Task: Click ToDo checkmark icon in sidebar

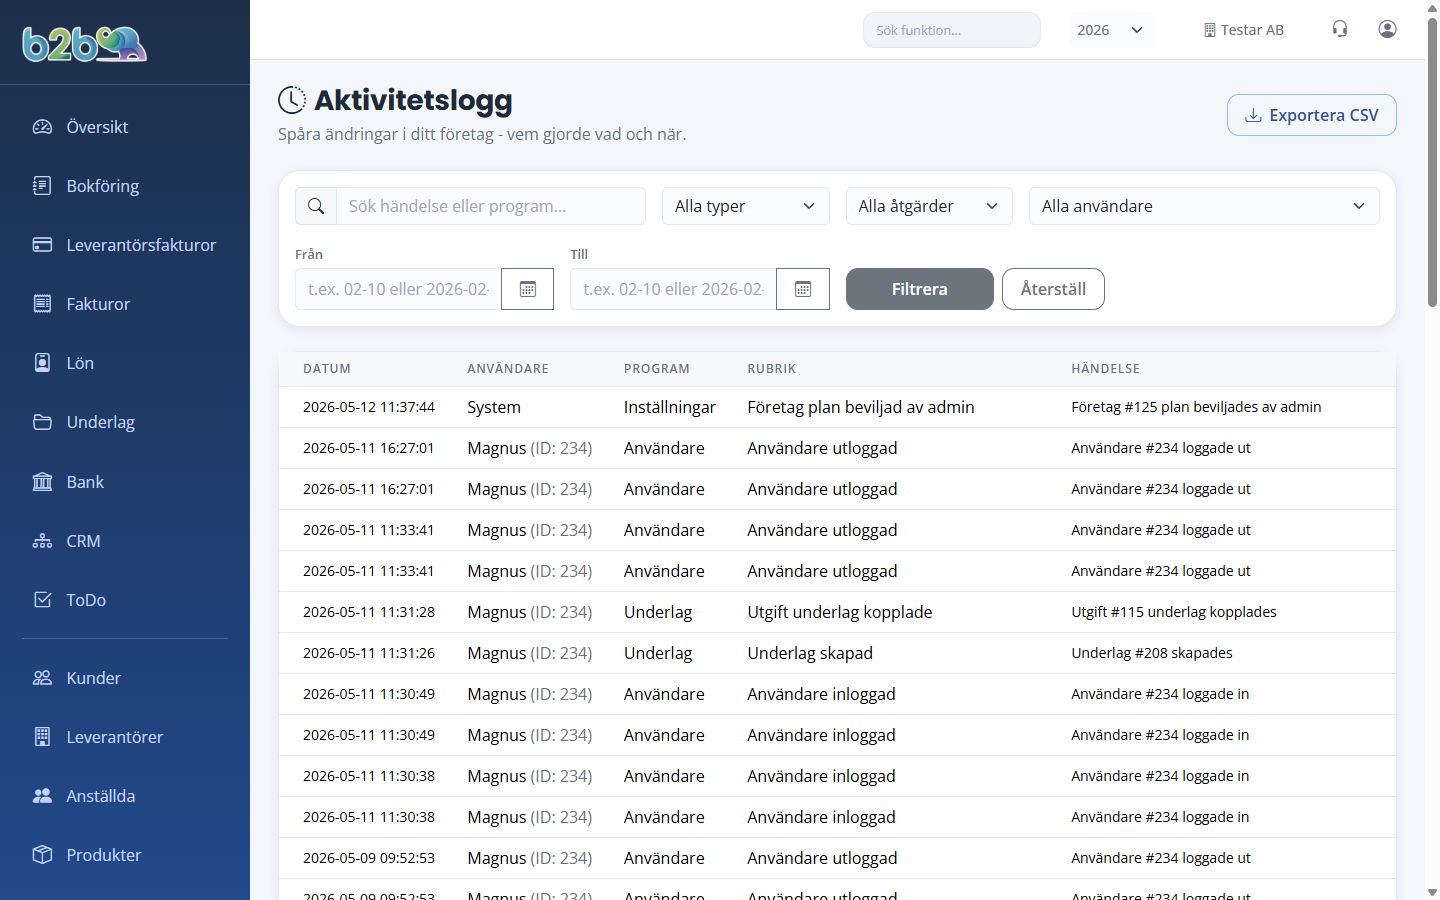Action: pos(42,600)
